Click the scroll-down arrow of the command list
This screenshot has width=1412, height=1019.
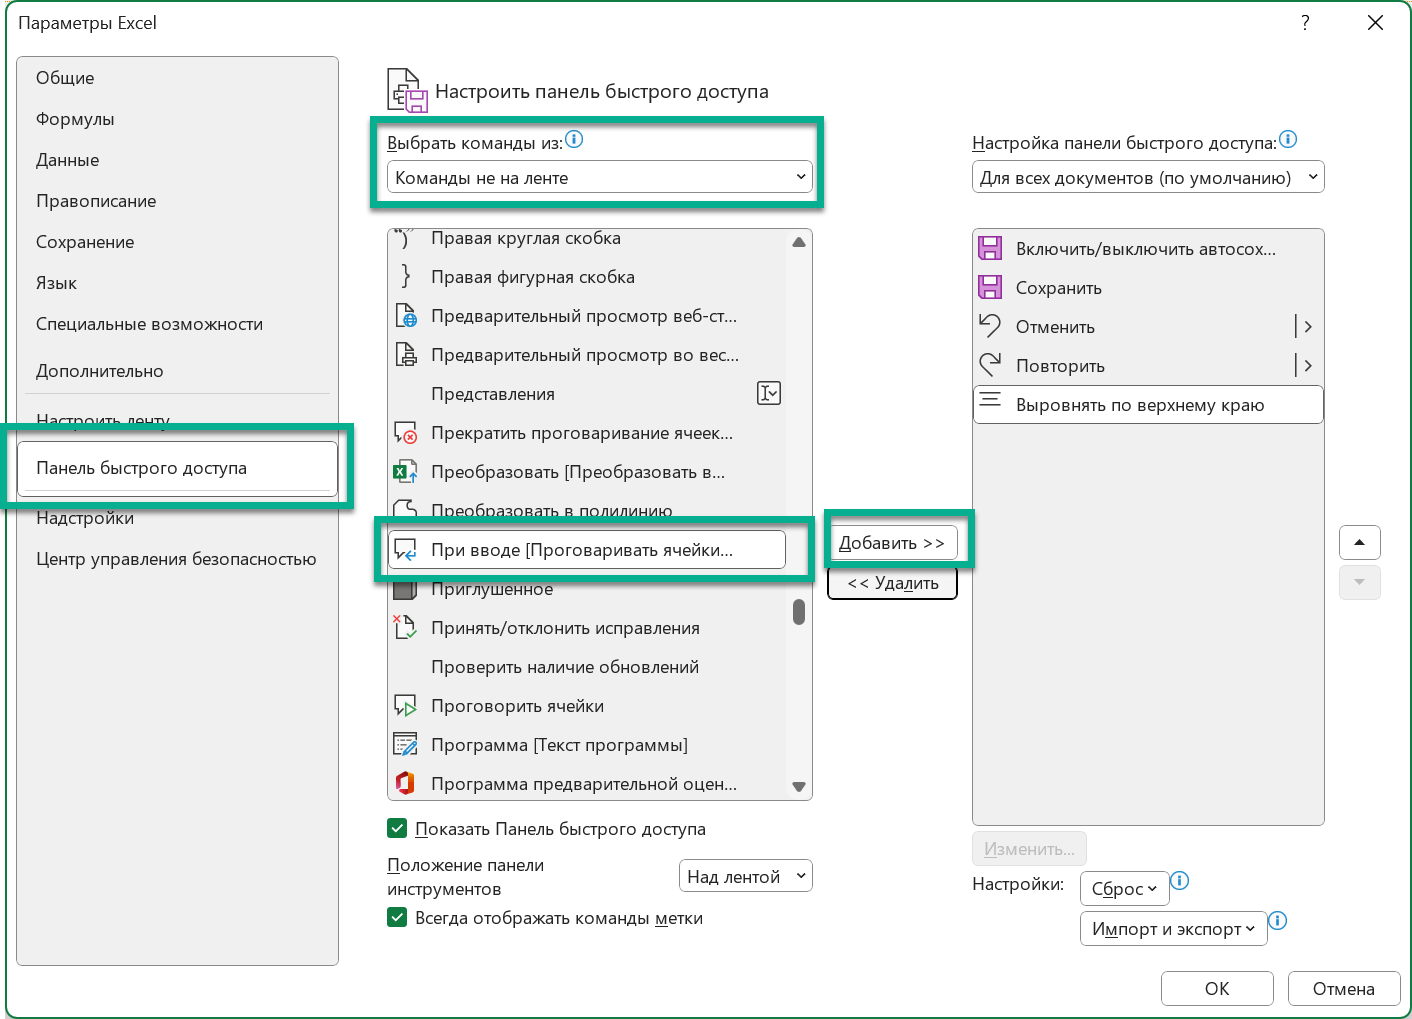[x=798, y=787]
